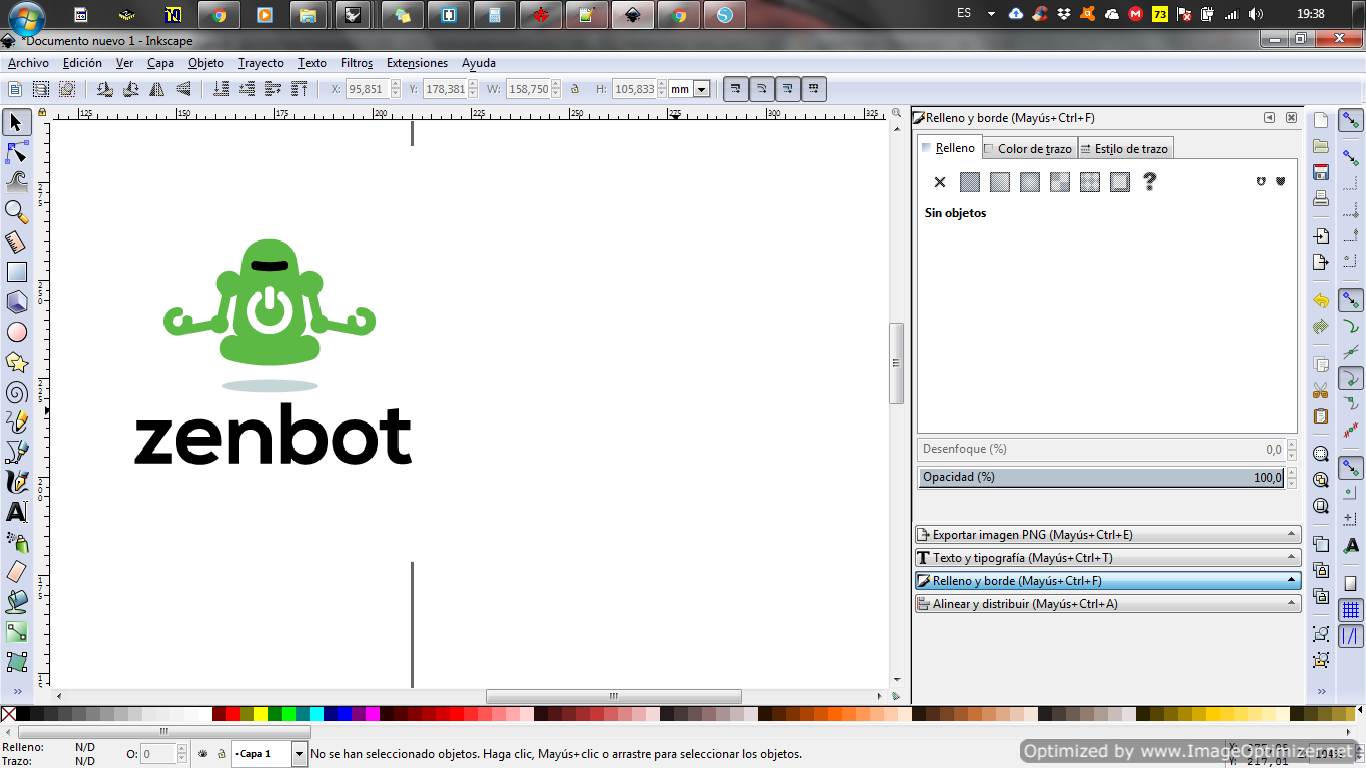Screen dimensions: 1366x768
Task: Choose Radial gradient fill button
Action: tap(1029, 182)
